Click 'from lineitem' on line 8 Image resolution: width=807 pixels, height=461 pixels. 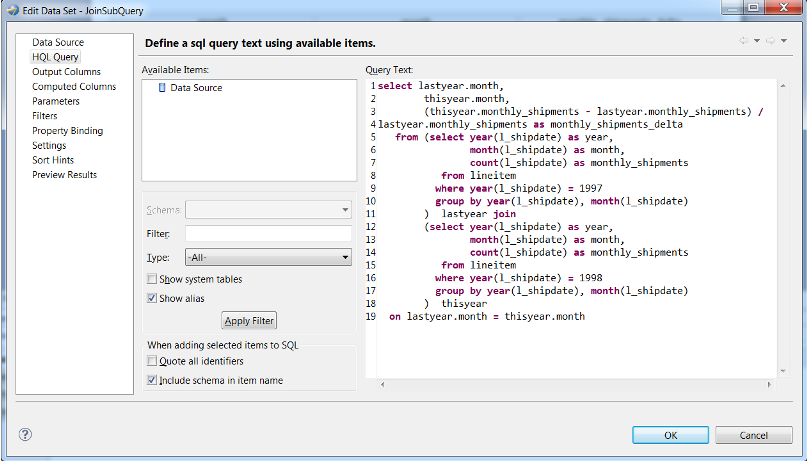pyautogui.click(x=479, y=175)
